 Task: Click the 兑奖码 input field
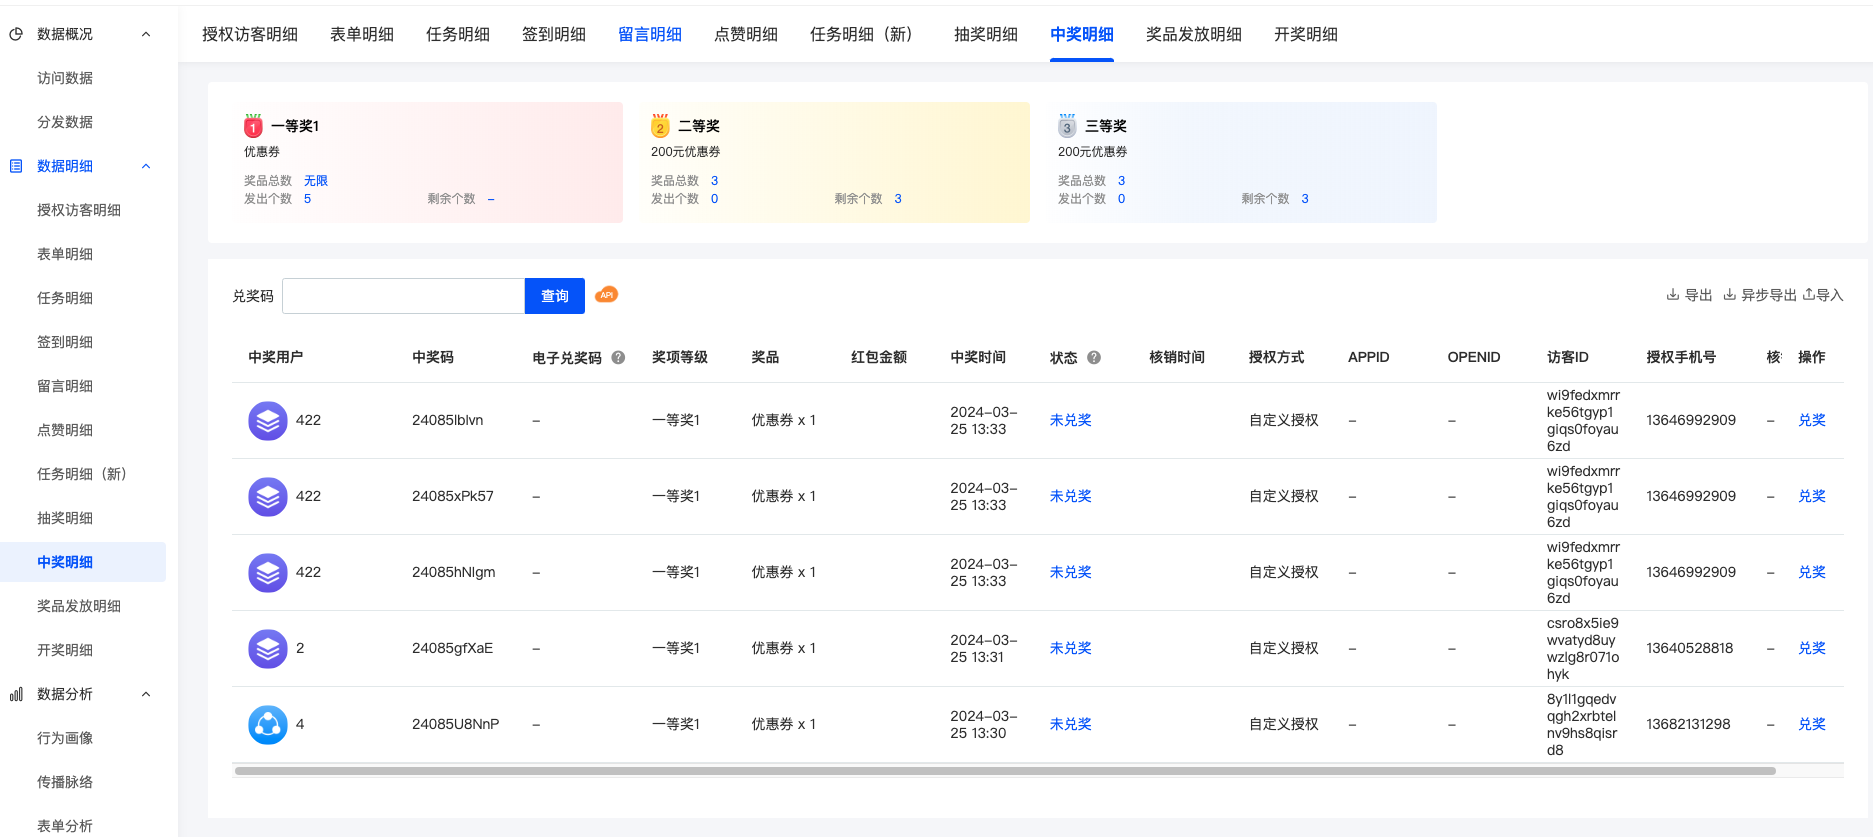click(x=404, y=296)
